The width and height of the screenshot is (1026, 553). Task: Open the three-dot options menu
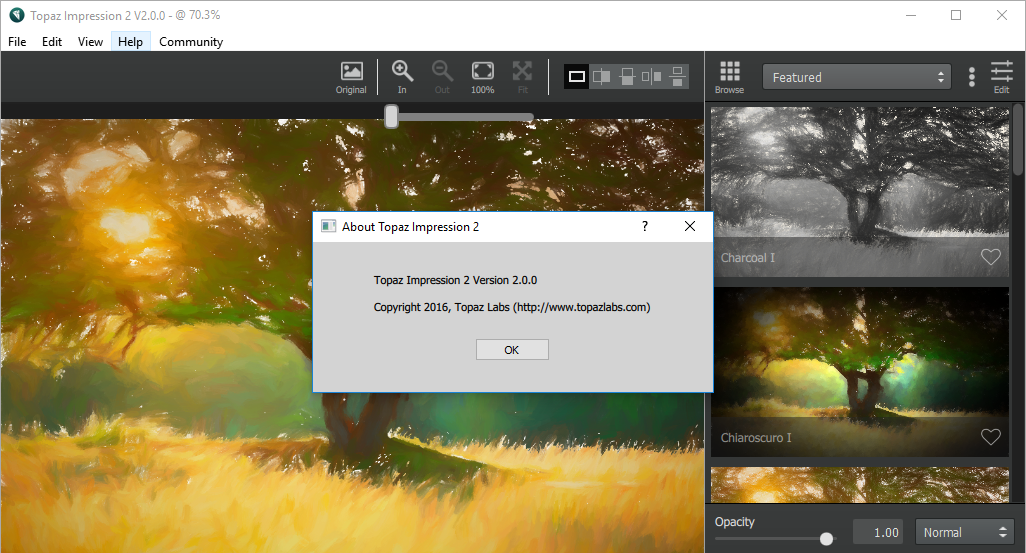[x=971, y=77]
